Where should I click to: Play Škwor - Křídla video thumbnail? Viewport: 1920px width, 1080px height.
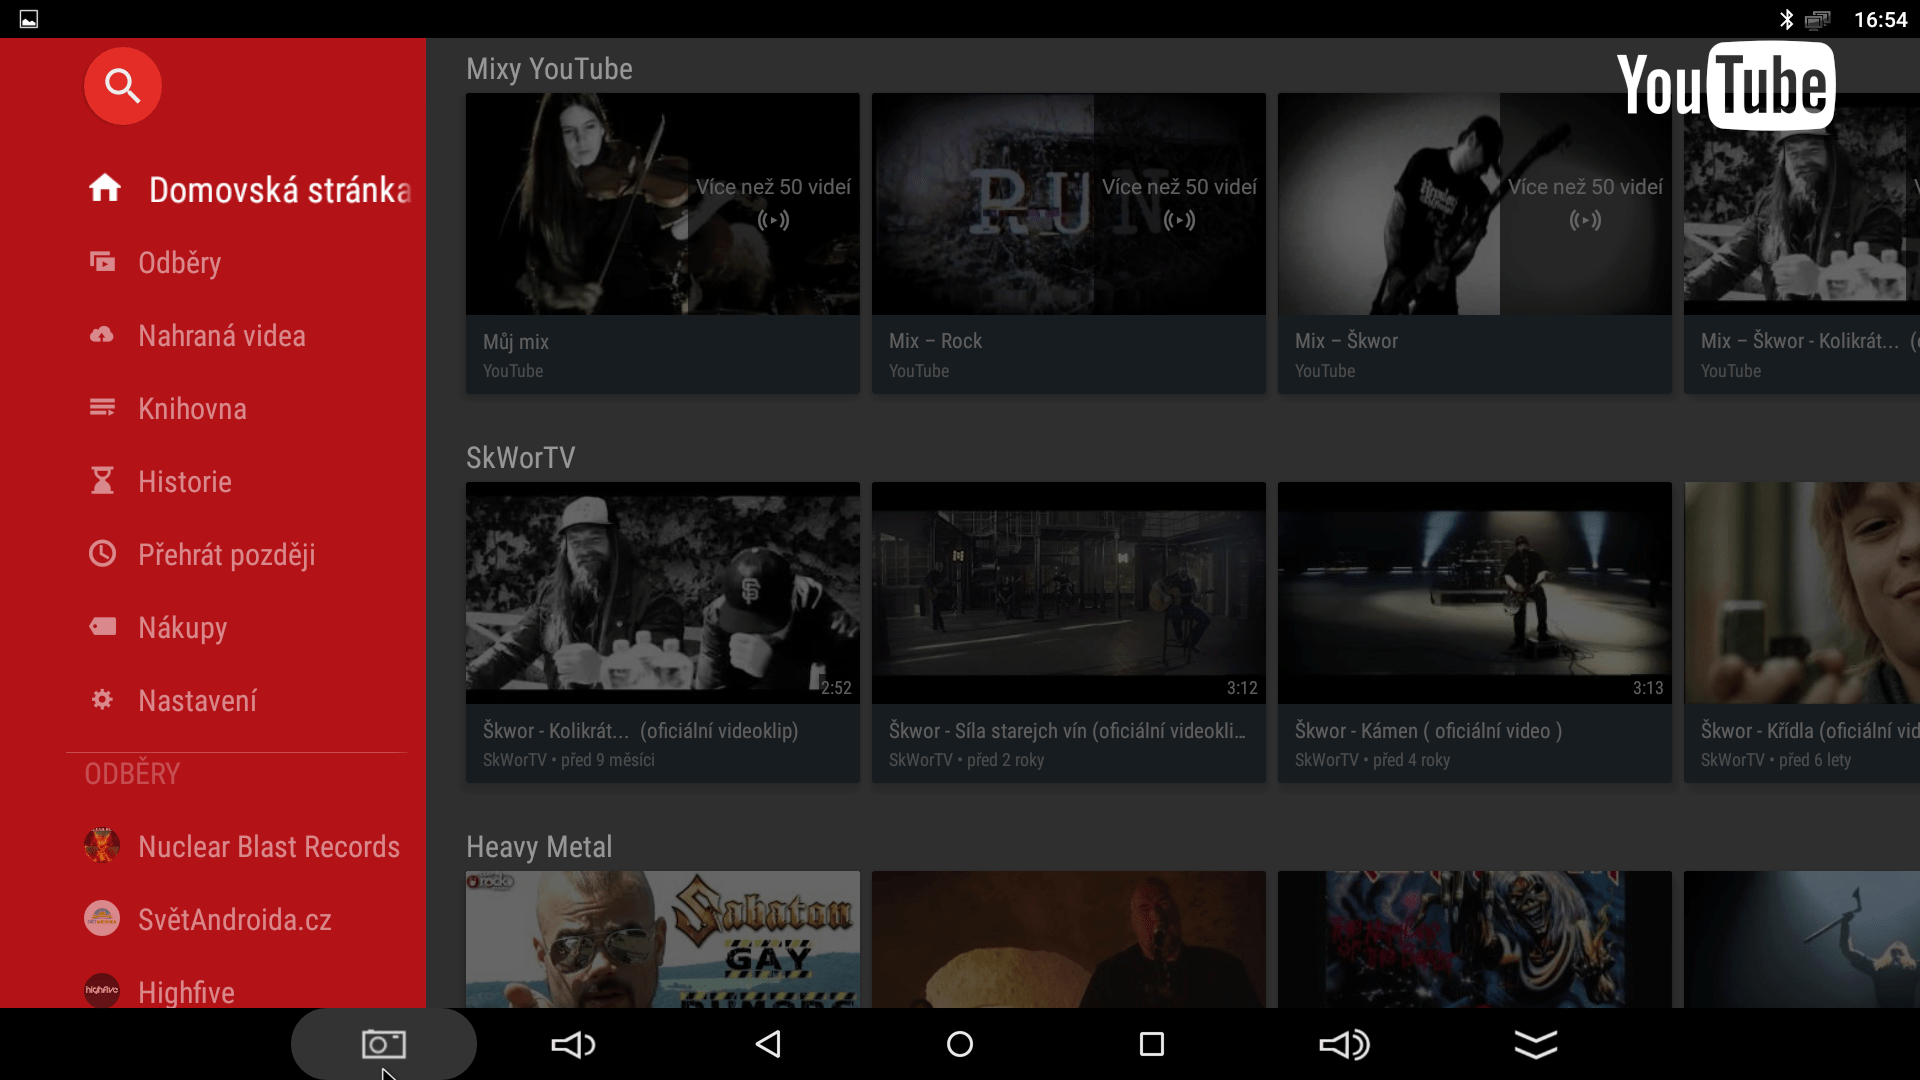[x=1802, y=593]
